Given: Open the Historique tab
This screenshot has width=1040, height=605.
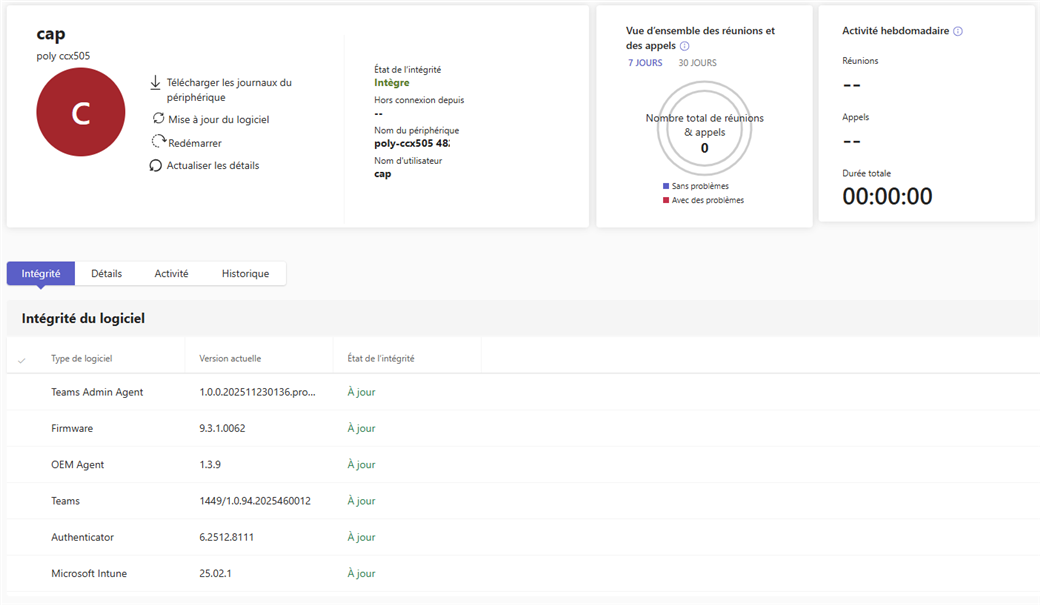Looking at the screenshot, I should click(245, 273).
